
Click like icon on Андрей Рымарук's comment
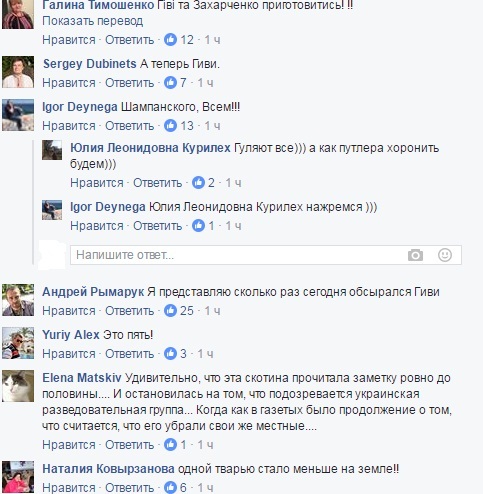(x=170, y=311)
